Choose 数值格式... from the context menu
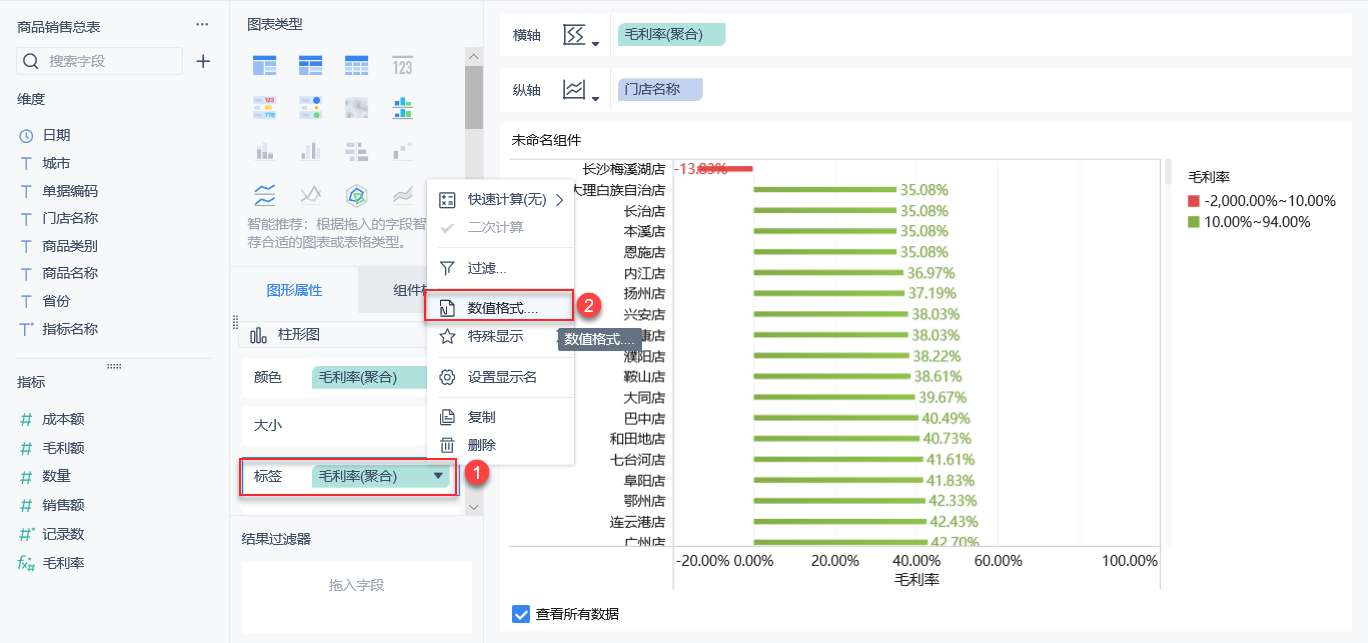This screenshot has height=643, width=1368. click(x=500, y=307)
